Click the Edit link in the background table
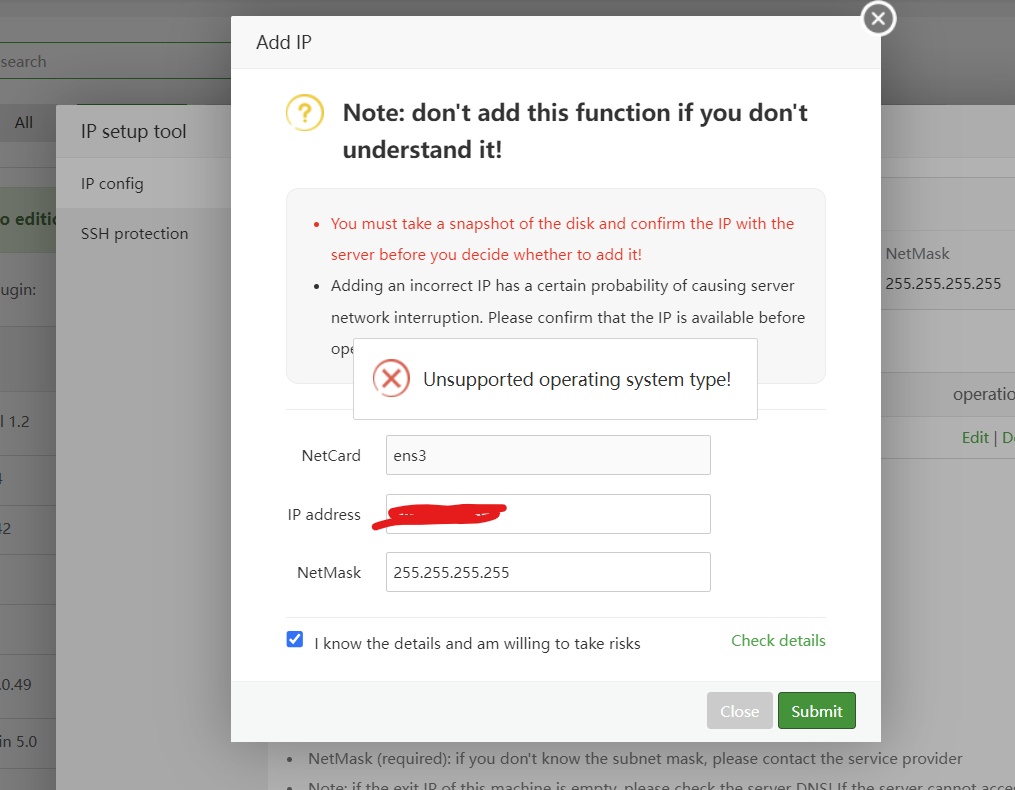Image resolution: width=1015 pixels, height=790 pixels. tap(974, 438)
